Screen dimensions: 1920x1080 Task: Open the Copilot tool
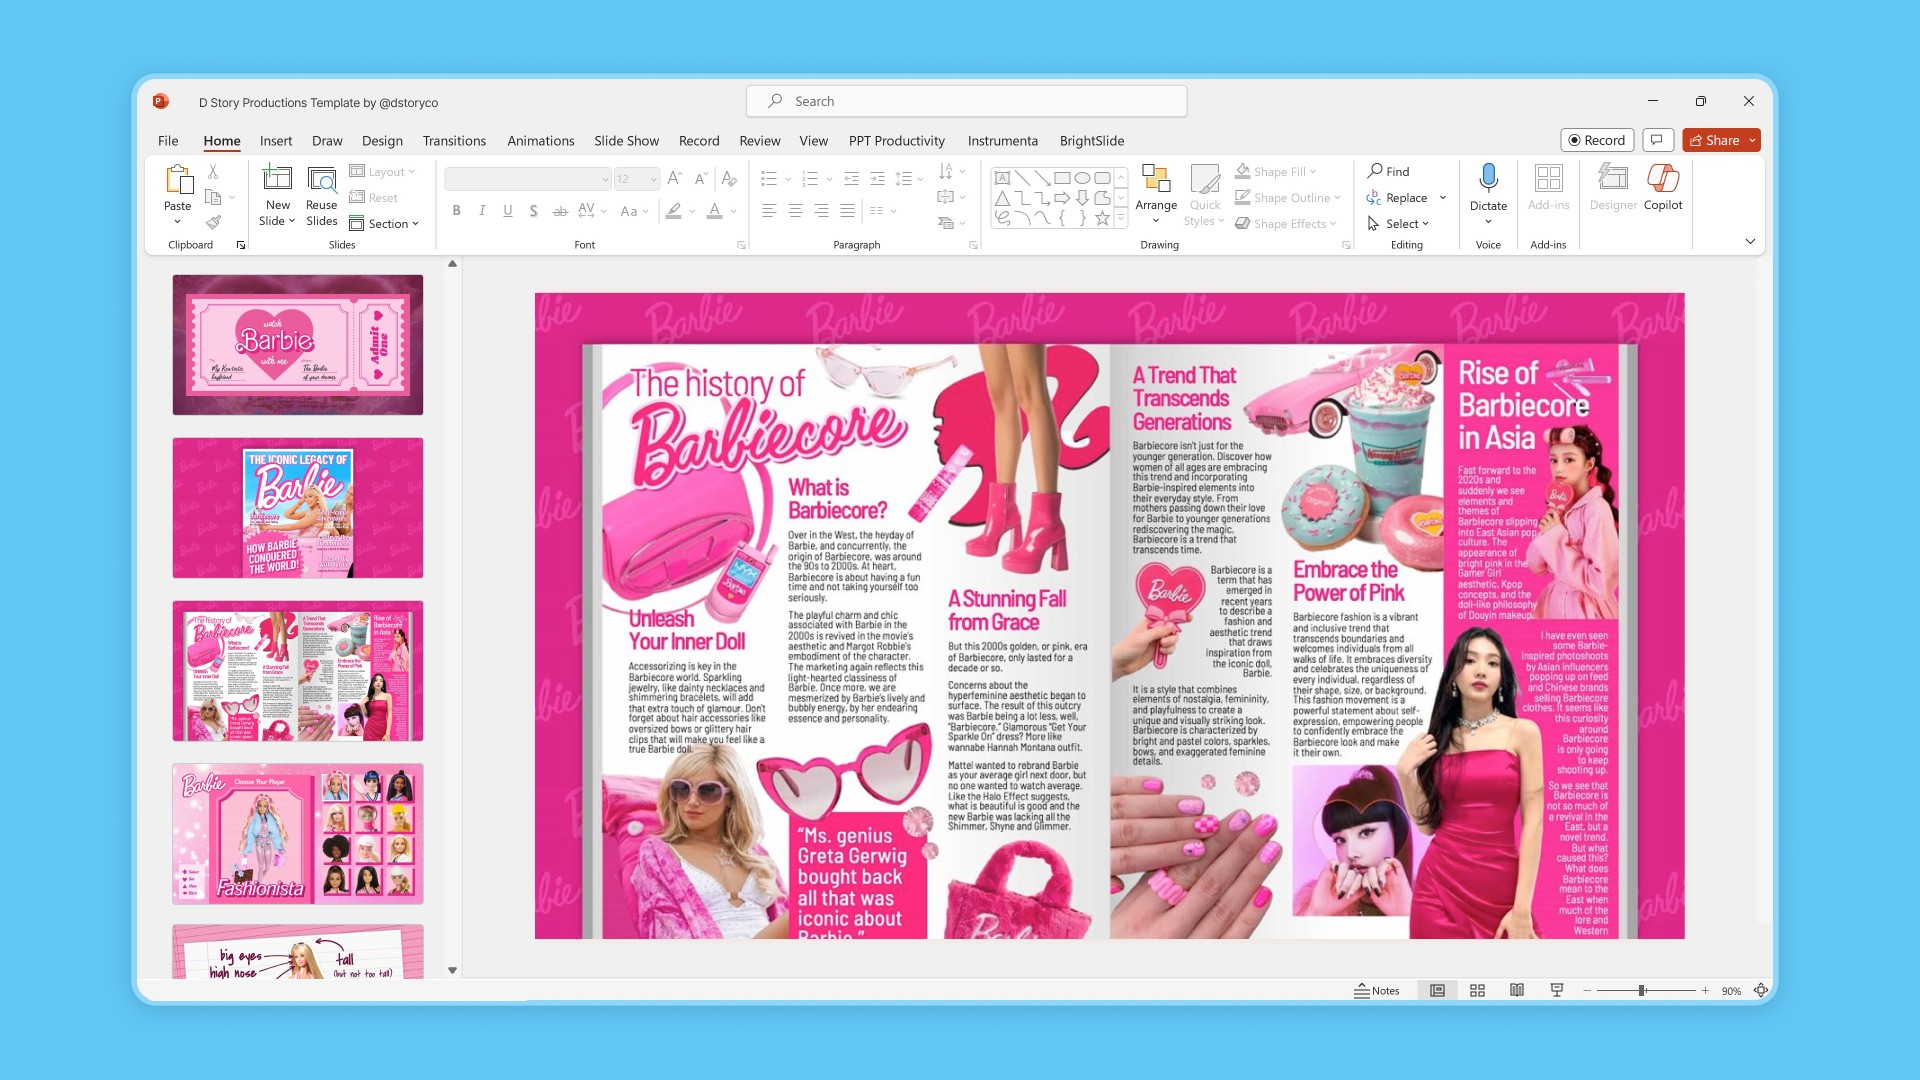[x=1662, y=179]
